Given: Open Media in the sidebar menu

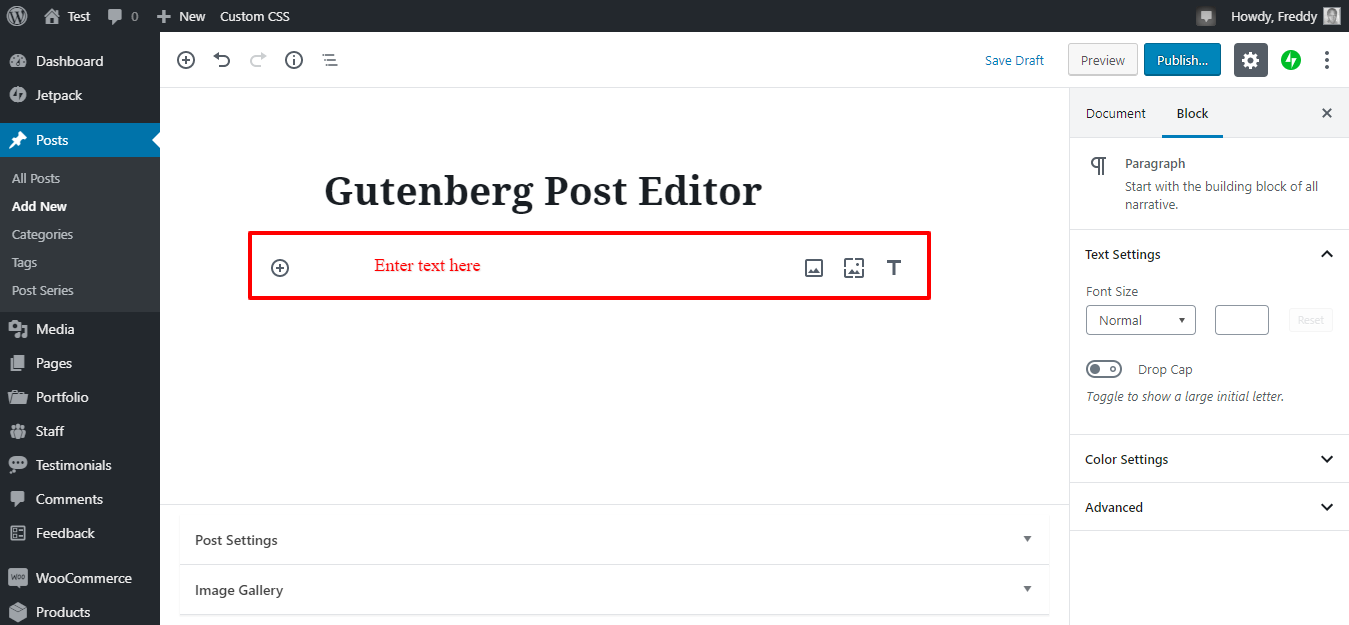Looking at the screenshot, I should coord(55,329).
